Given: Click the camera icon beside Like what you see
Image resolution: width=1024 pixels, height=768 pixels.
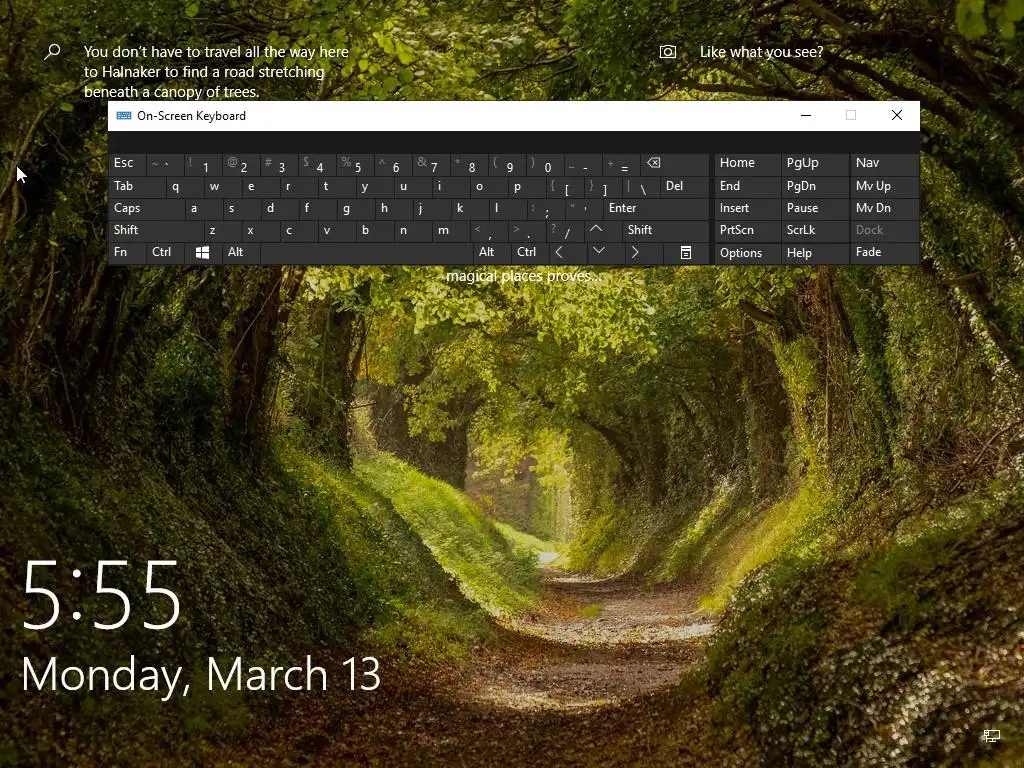Looking at the screenshot, I should pyautogui.click(x=667, y=52).
